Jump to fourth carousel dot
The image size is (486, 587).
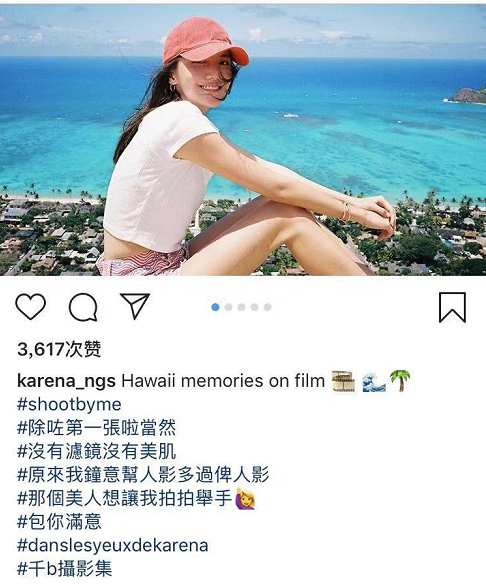click(255, 307)
